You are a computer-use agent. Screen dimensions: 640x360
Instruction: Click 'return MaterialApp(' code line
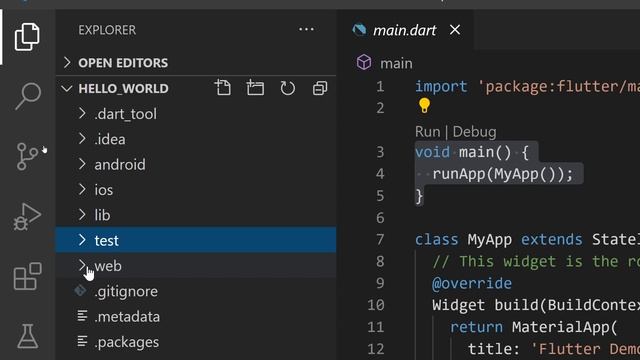point(533,327)
